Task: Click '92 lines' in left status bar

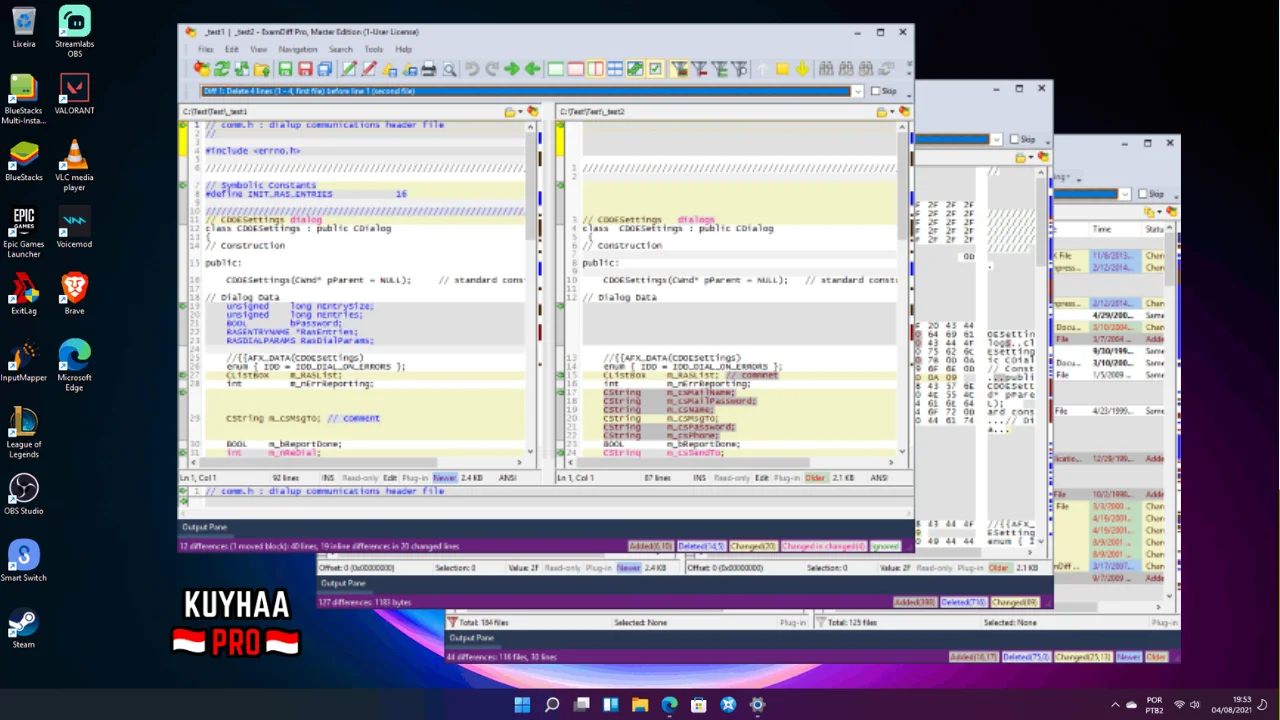Action: click(285, 478)
